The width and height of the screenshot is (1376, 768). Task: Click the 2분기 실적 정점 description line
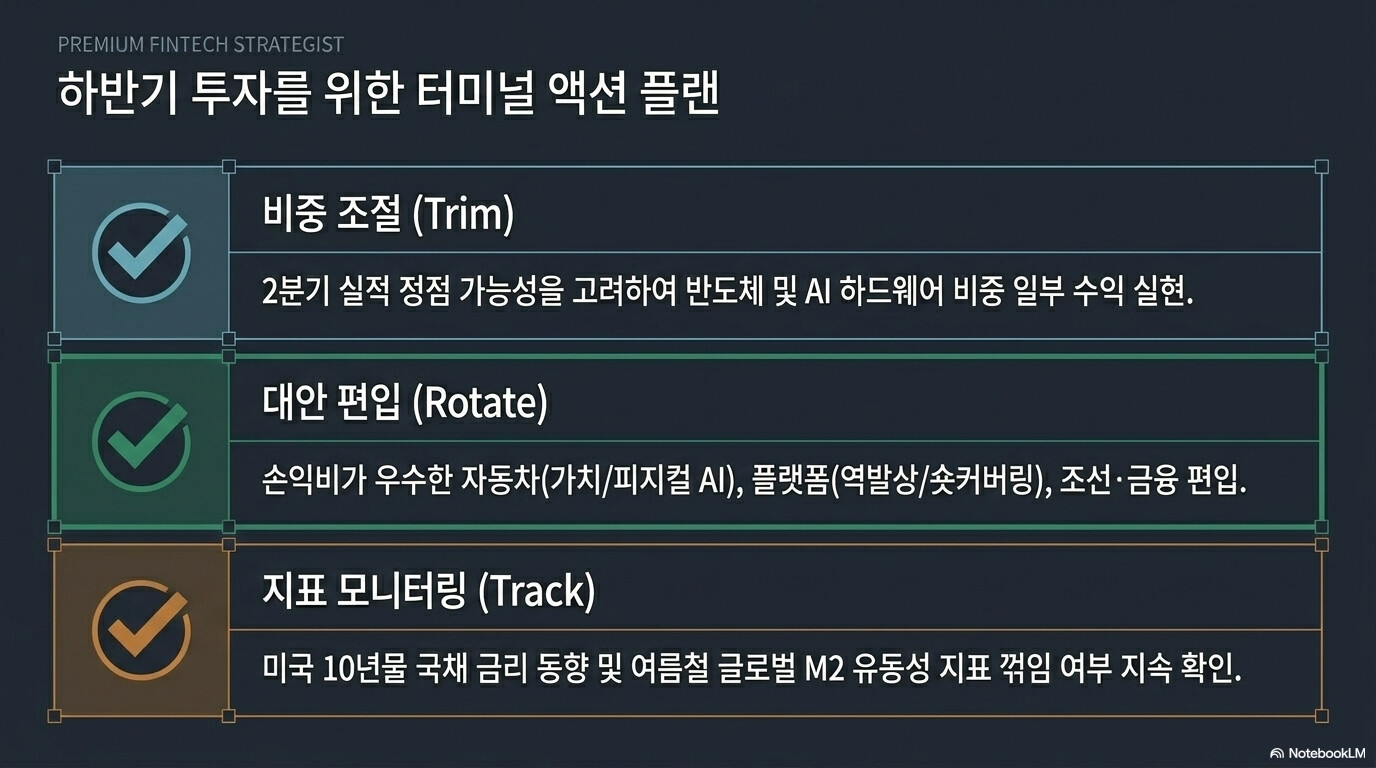728,293
